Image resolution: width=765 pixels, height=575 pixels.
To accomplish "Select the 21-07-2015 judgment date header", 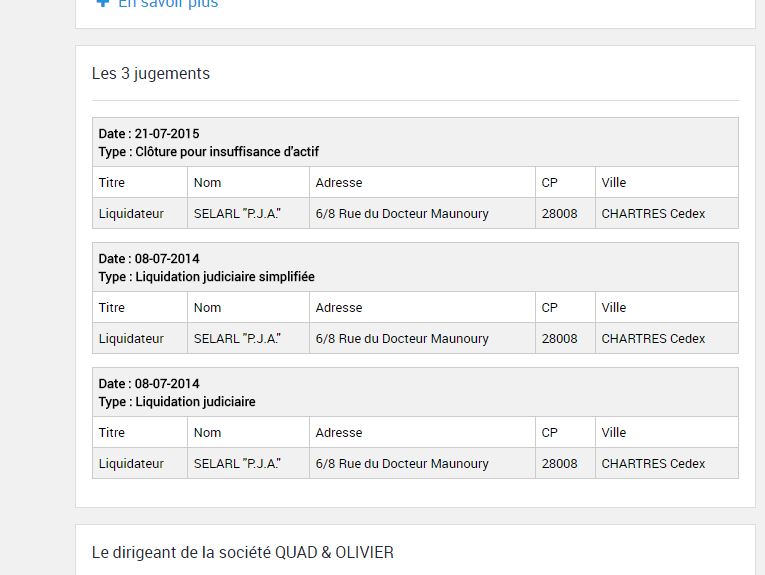I will click(149, 134).
